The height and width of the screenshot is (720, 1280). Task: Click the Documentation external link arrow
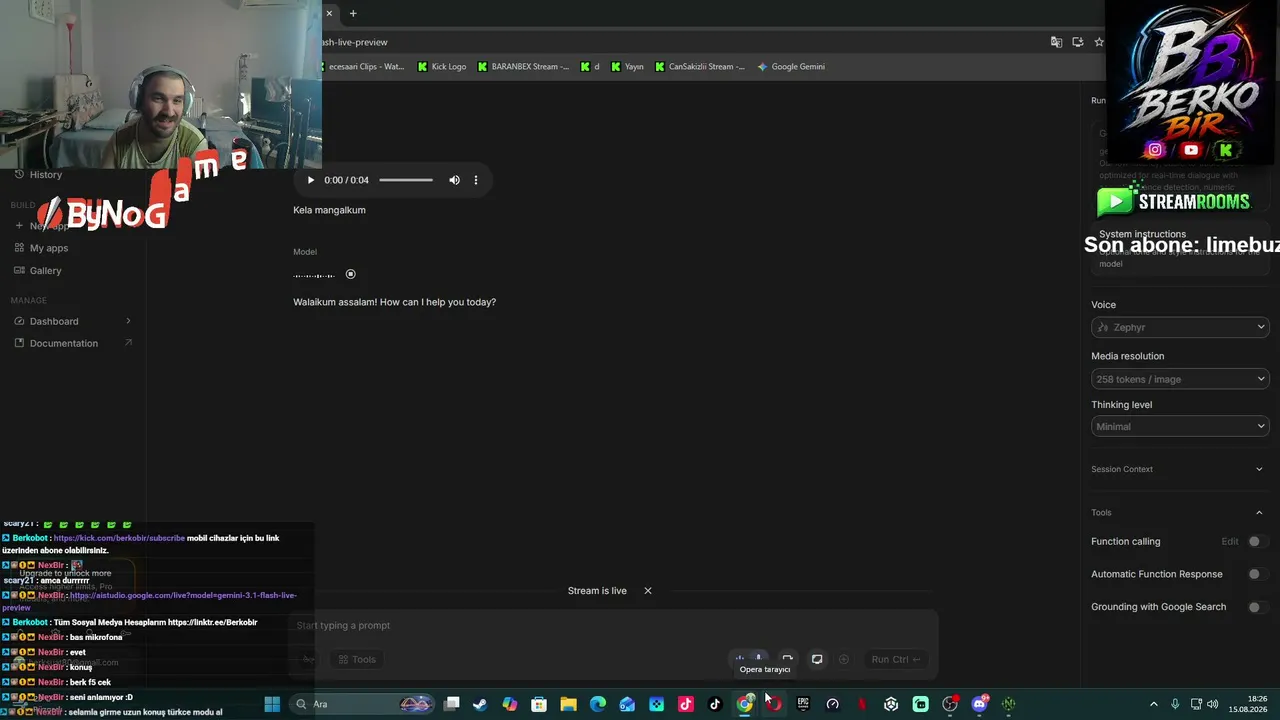(128, 343)
